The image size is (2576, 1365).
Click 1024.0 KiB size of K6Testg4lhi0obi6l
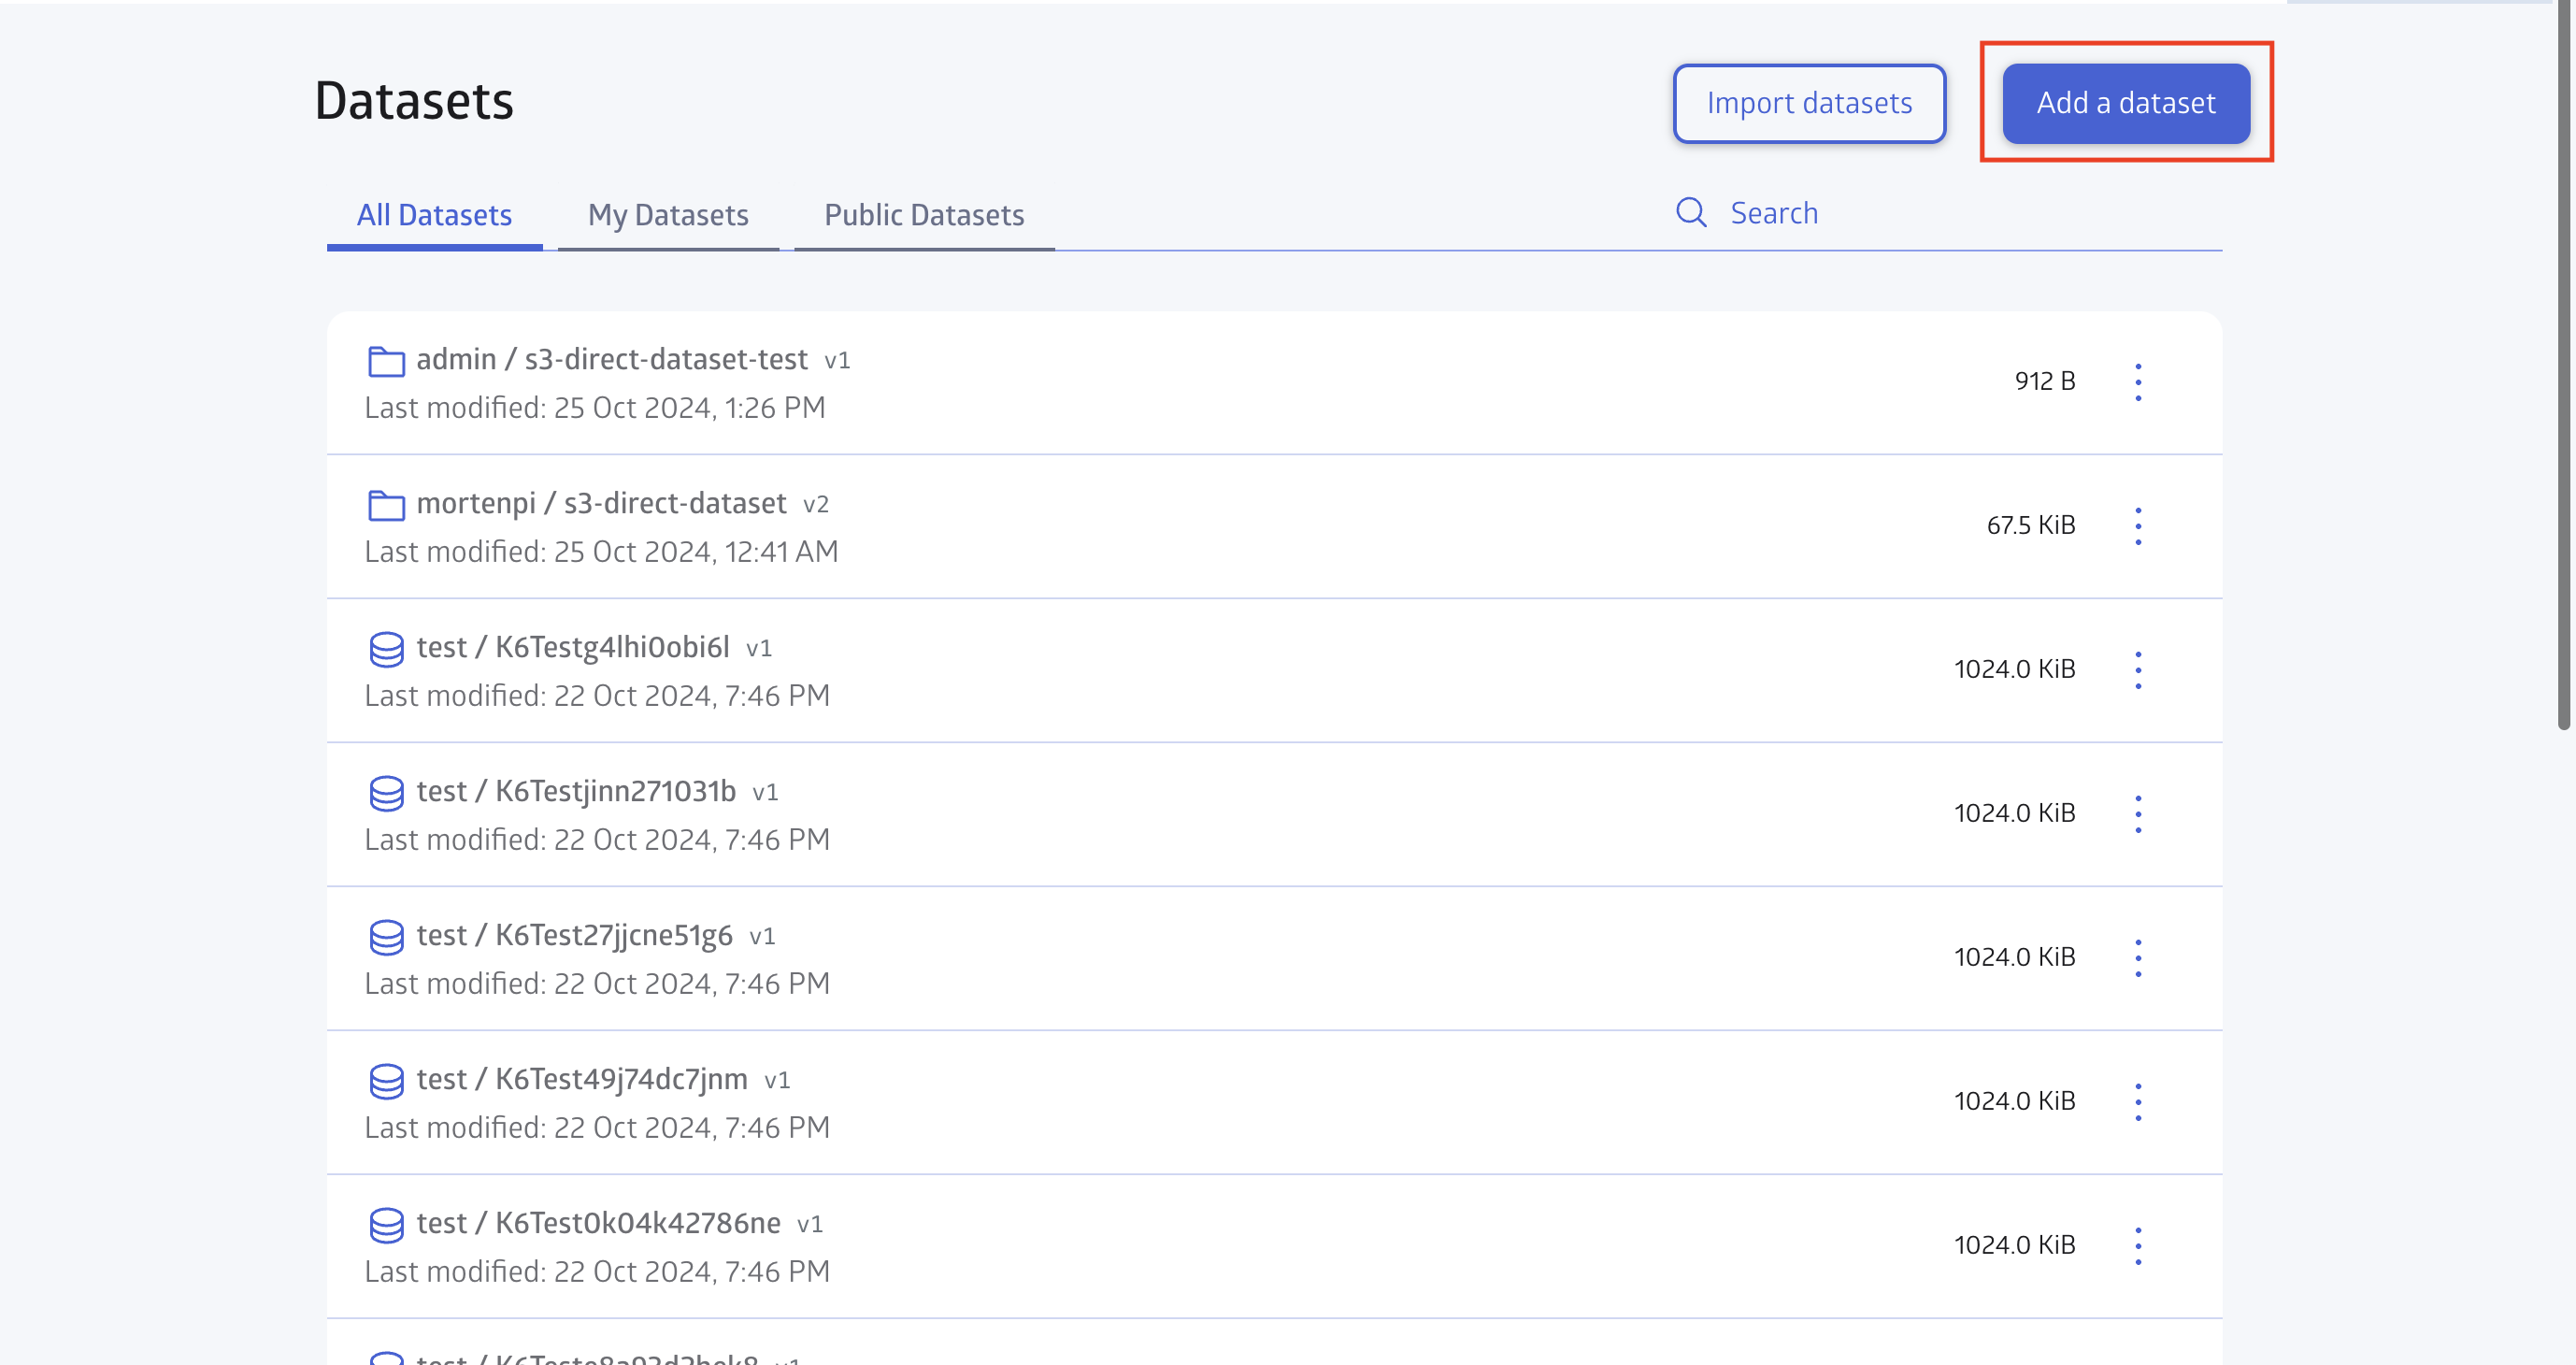2015,669
